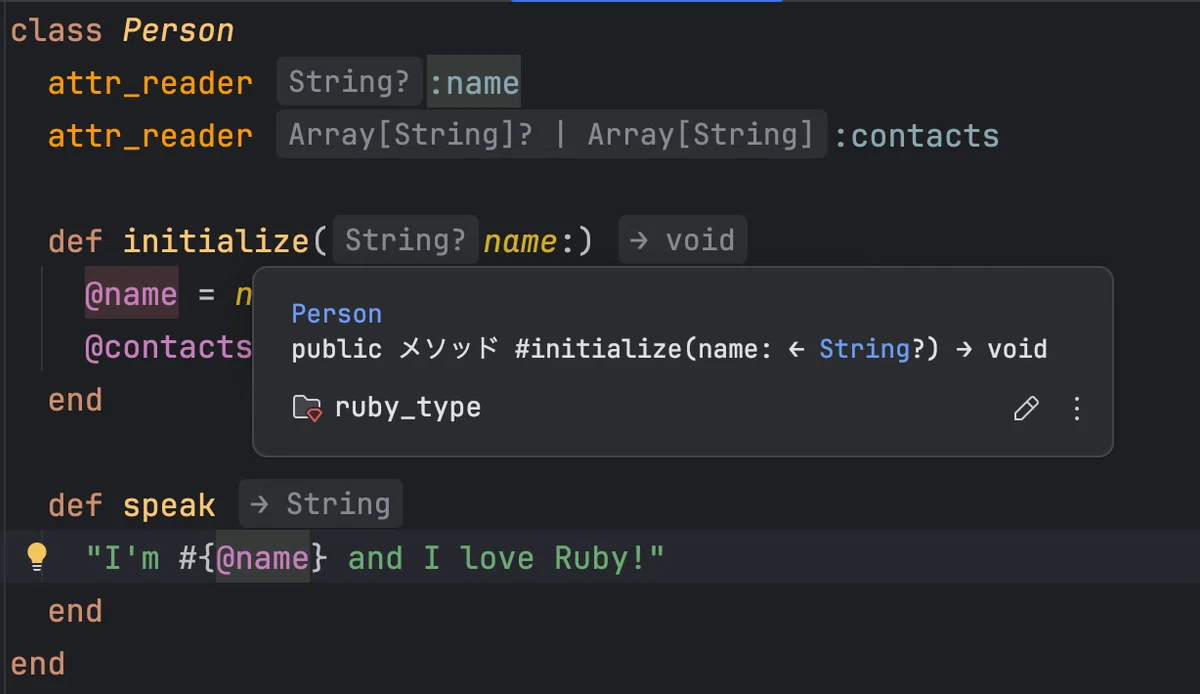
Task: Click the → String return hint after speak
Action: point(321,504)
